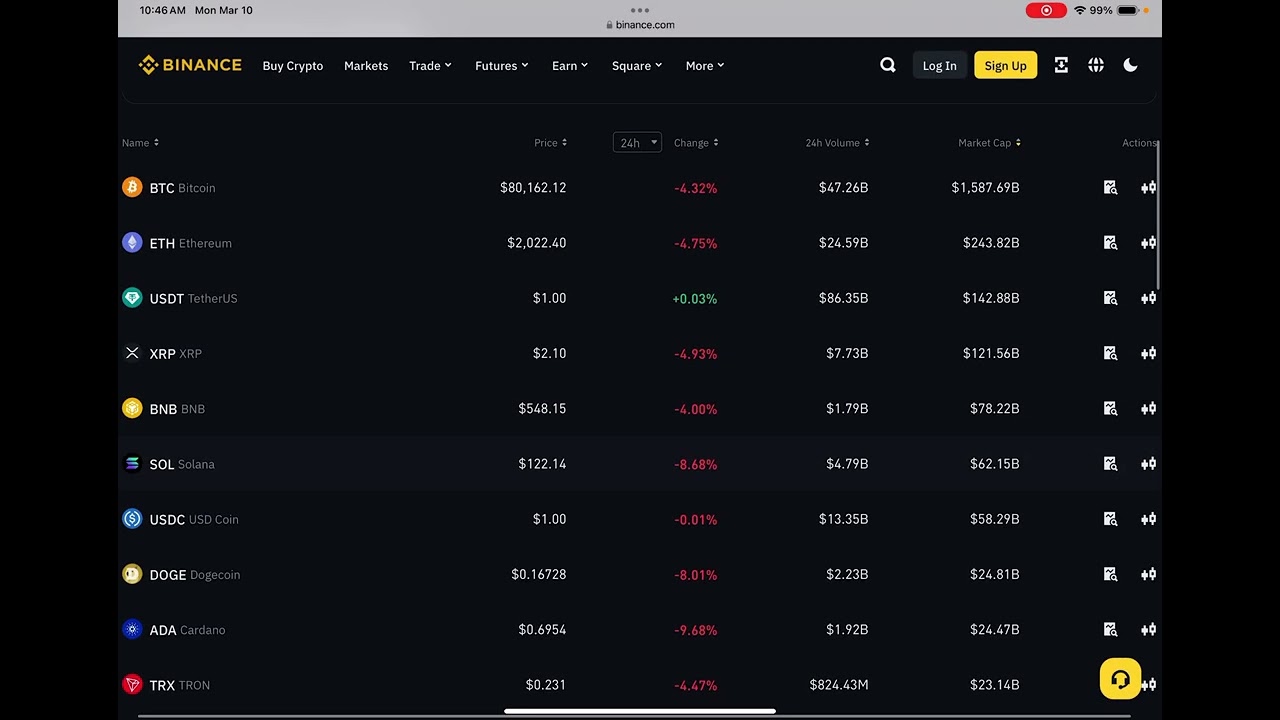Screen dimensions: 1280x720
Task: Expand the More menu
Action: tap(705, 66)
